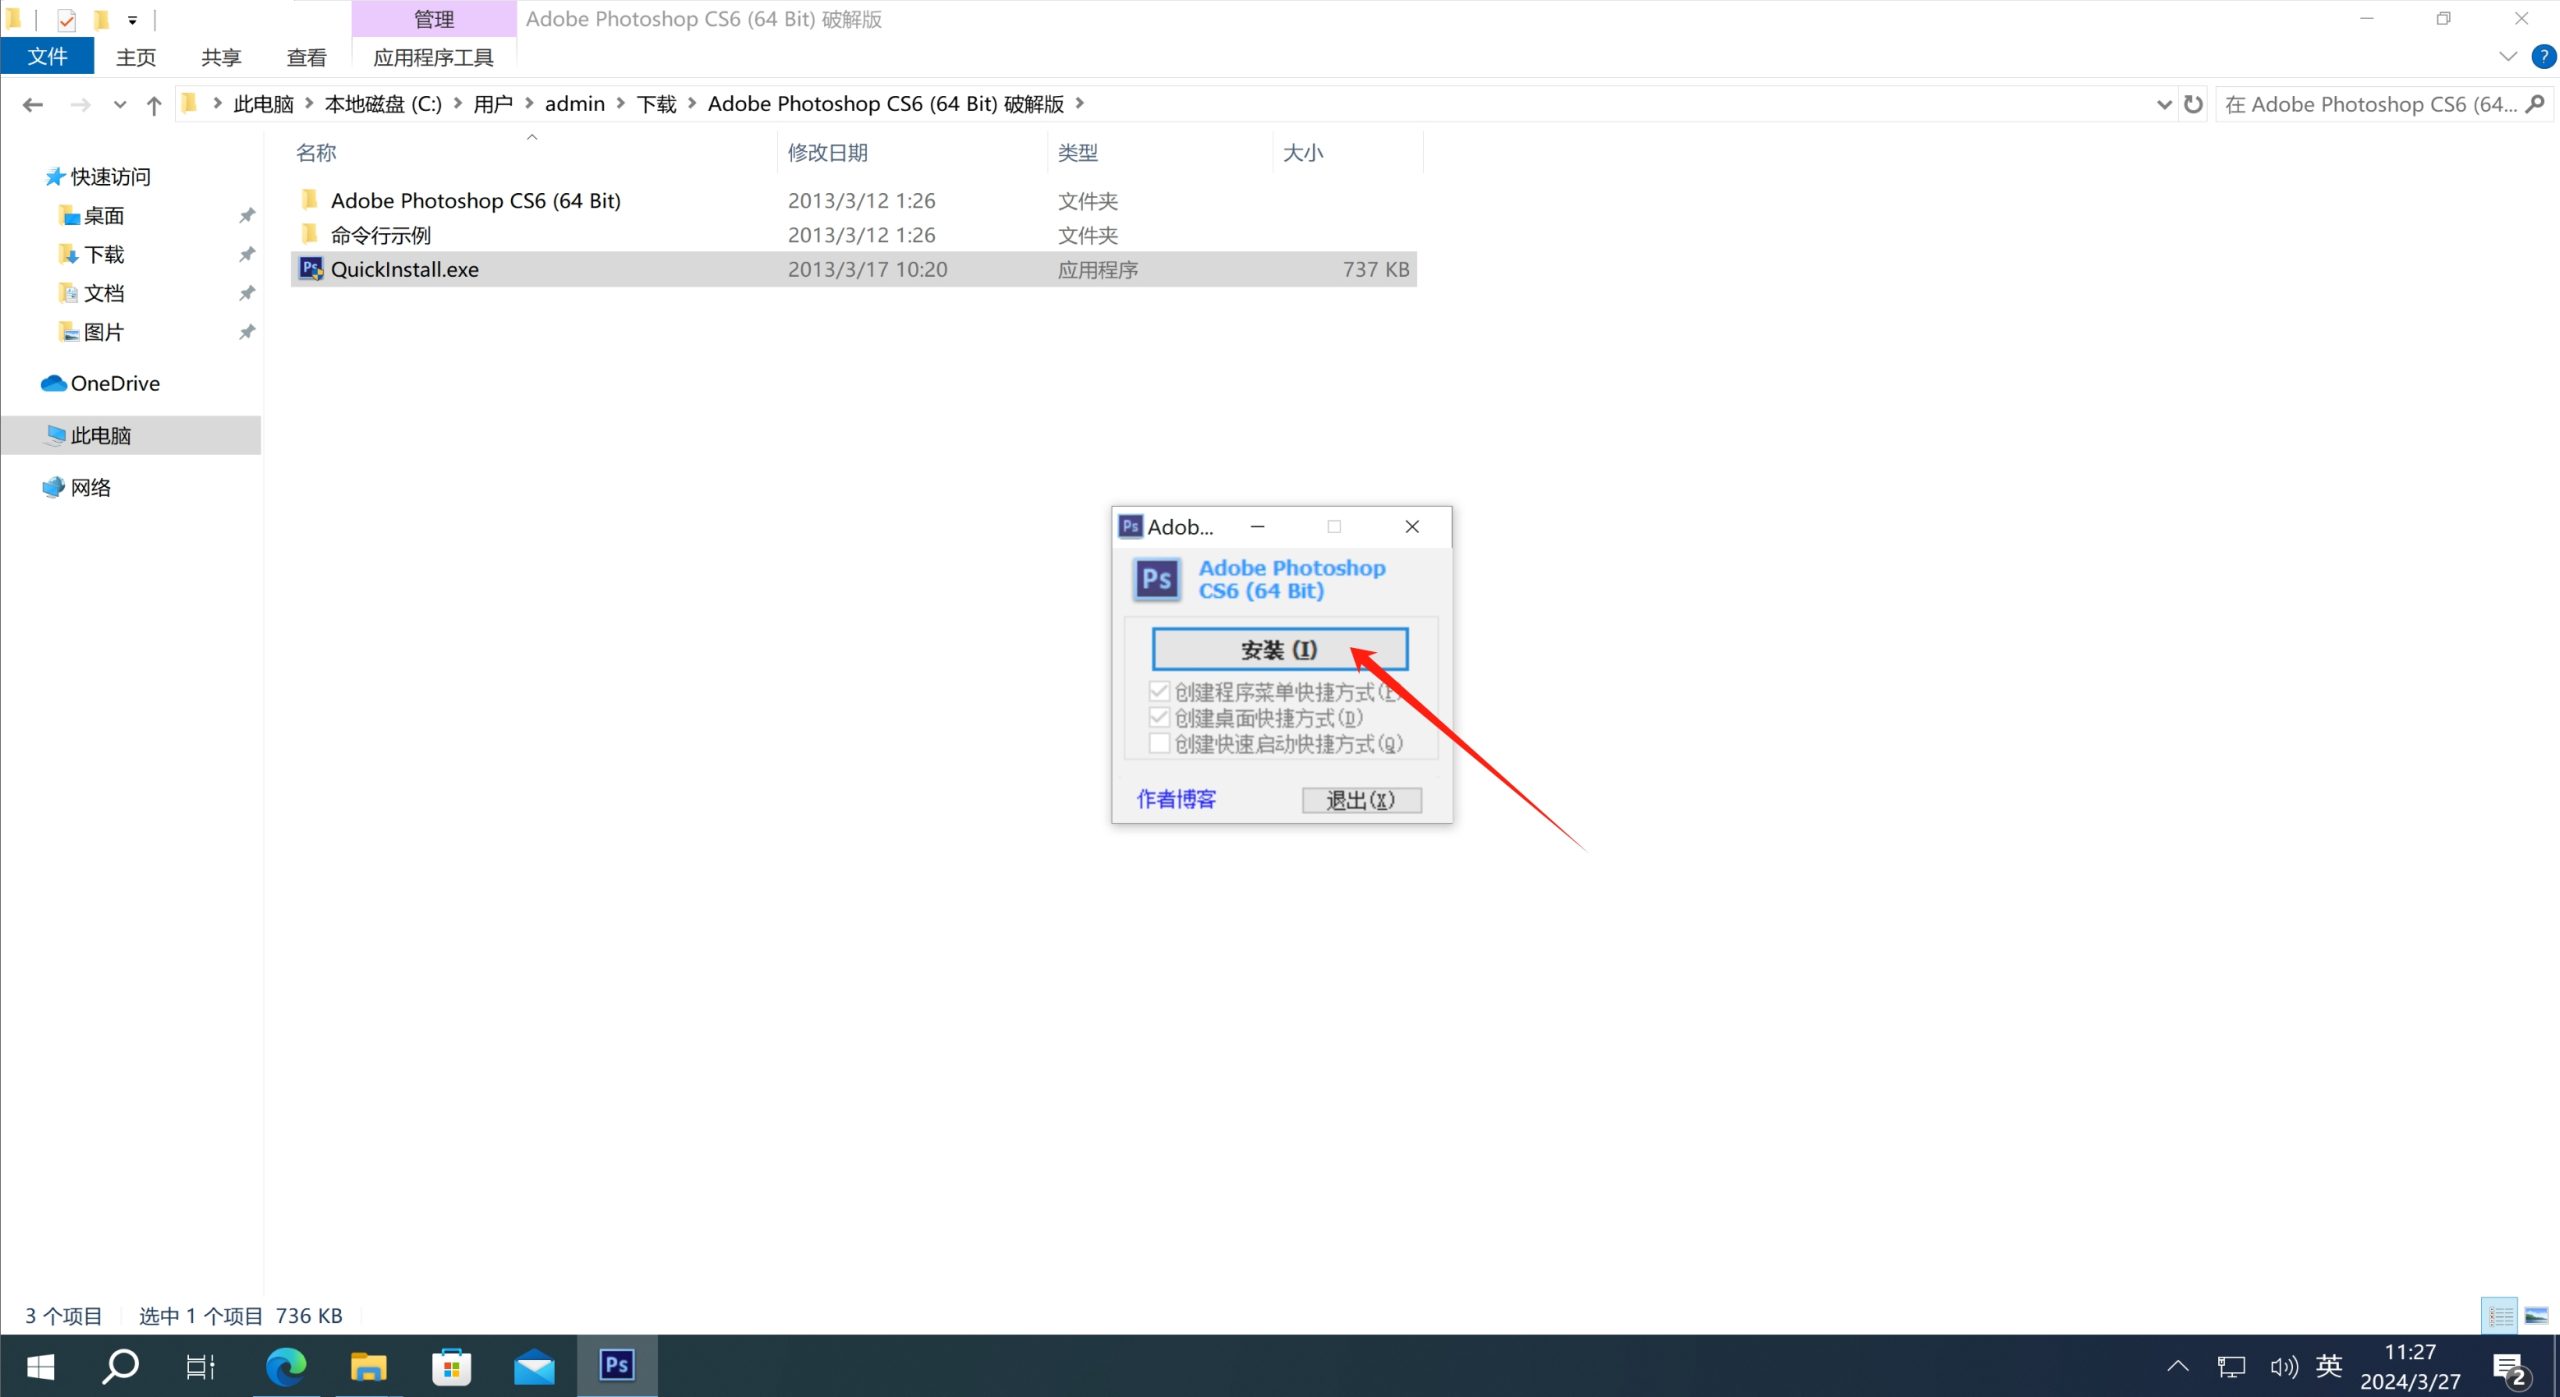This screenshot has width=2560, height=1397.
Task: Switch to the 共享 ribbon tab
Action: coord(221,57)
